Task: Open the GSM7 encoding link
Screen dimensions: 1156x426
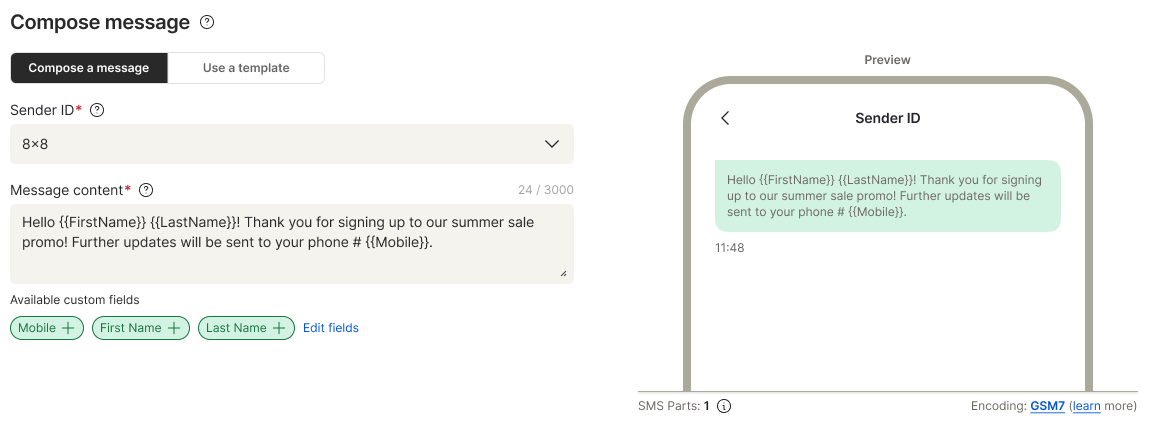Action: (x=1047, y=406)
